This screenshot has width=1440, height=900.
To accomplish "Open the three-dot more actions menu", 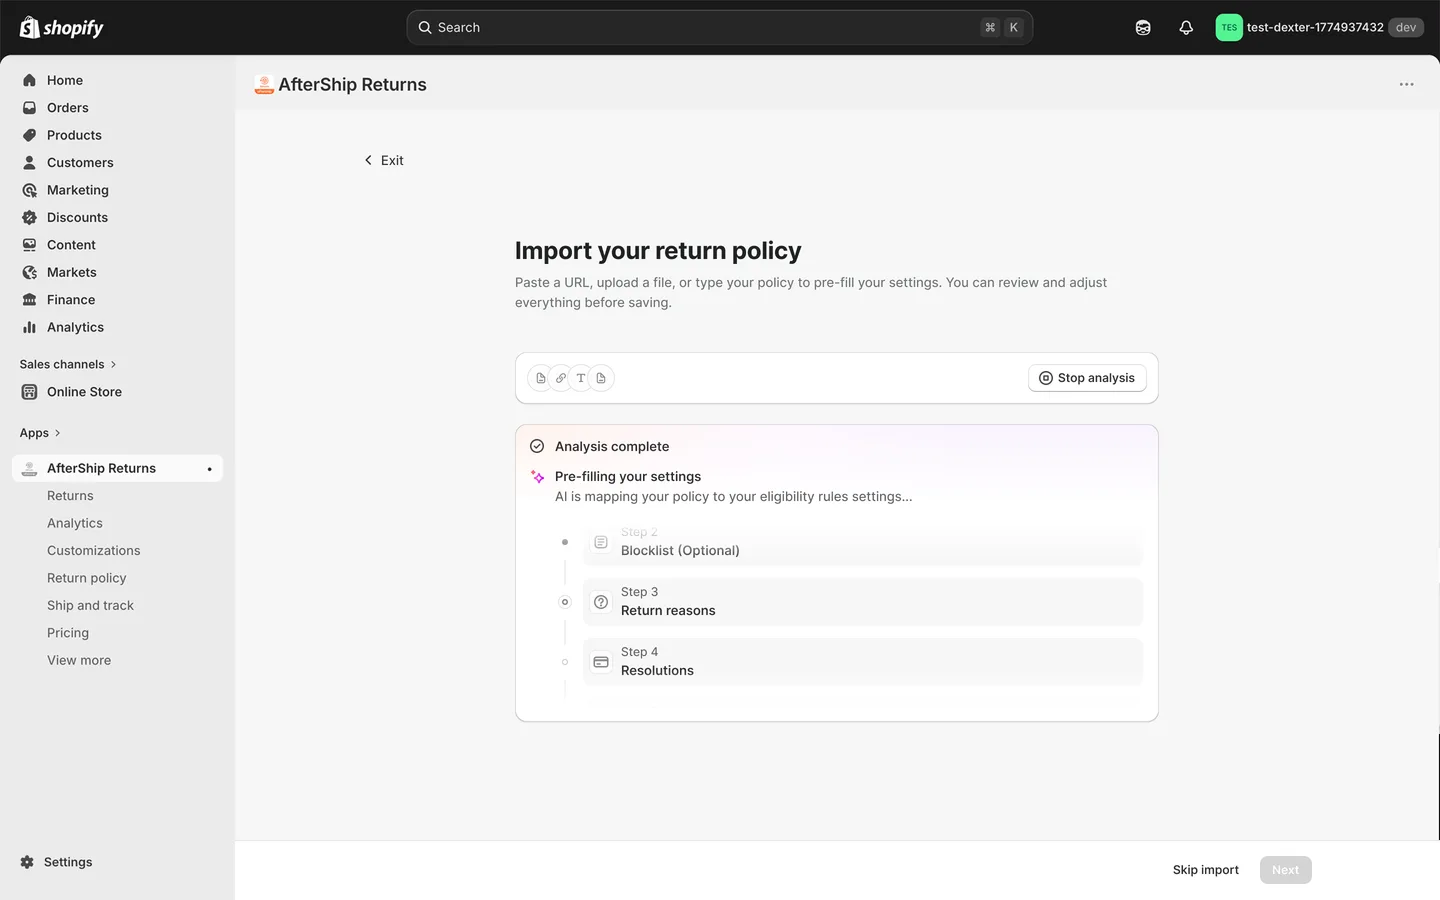I will 1406,84.
